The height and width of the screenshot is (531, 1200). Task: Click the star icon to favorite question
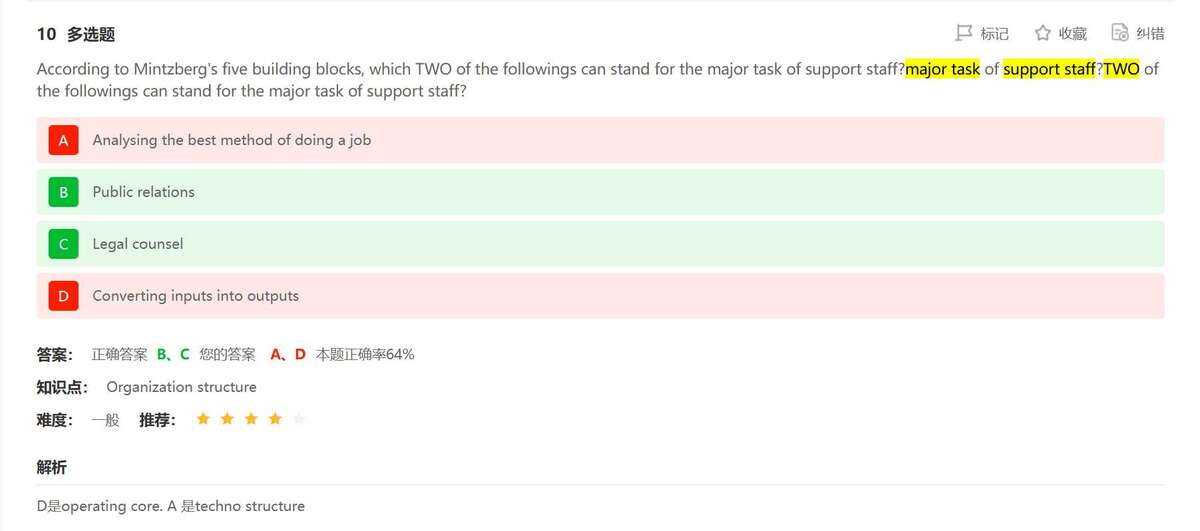click(x=1043, y=33)
